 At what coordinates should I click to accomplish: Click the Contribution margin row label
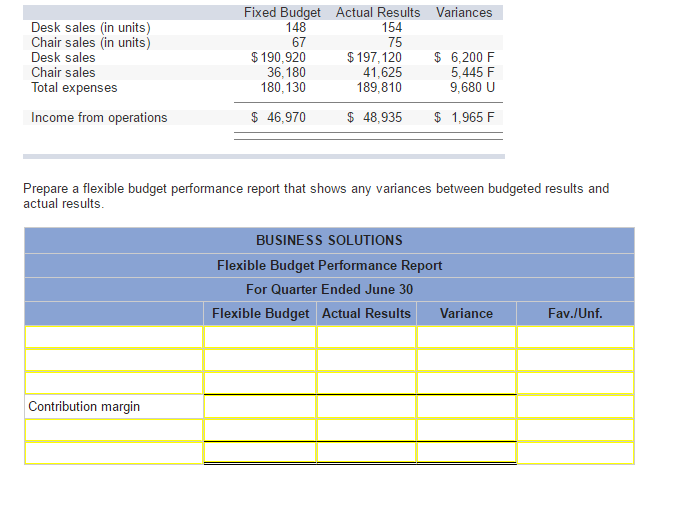pos(84,407)
